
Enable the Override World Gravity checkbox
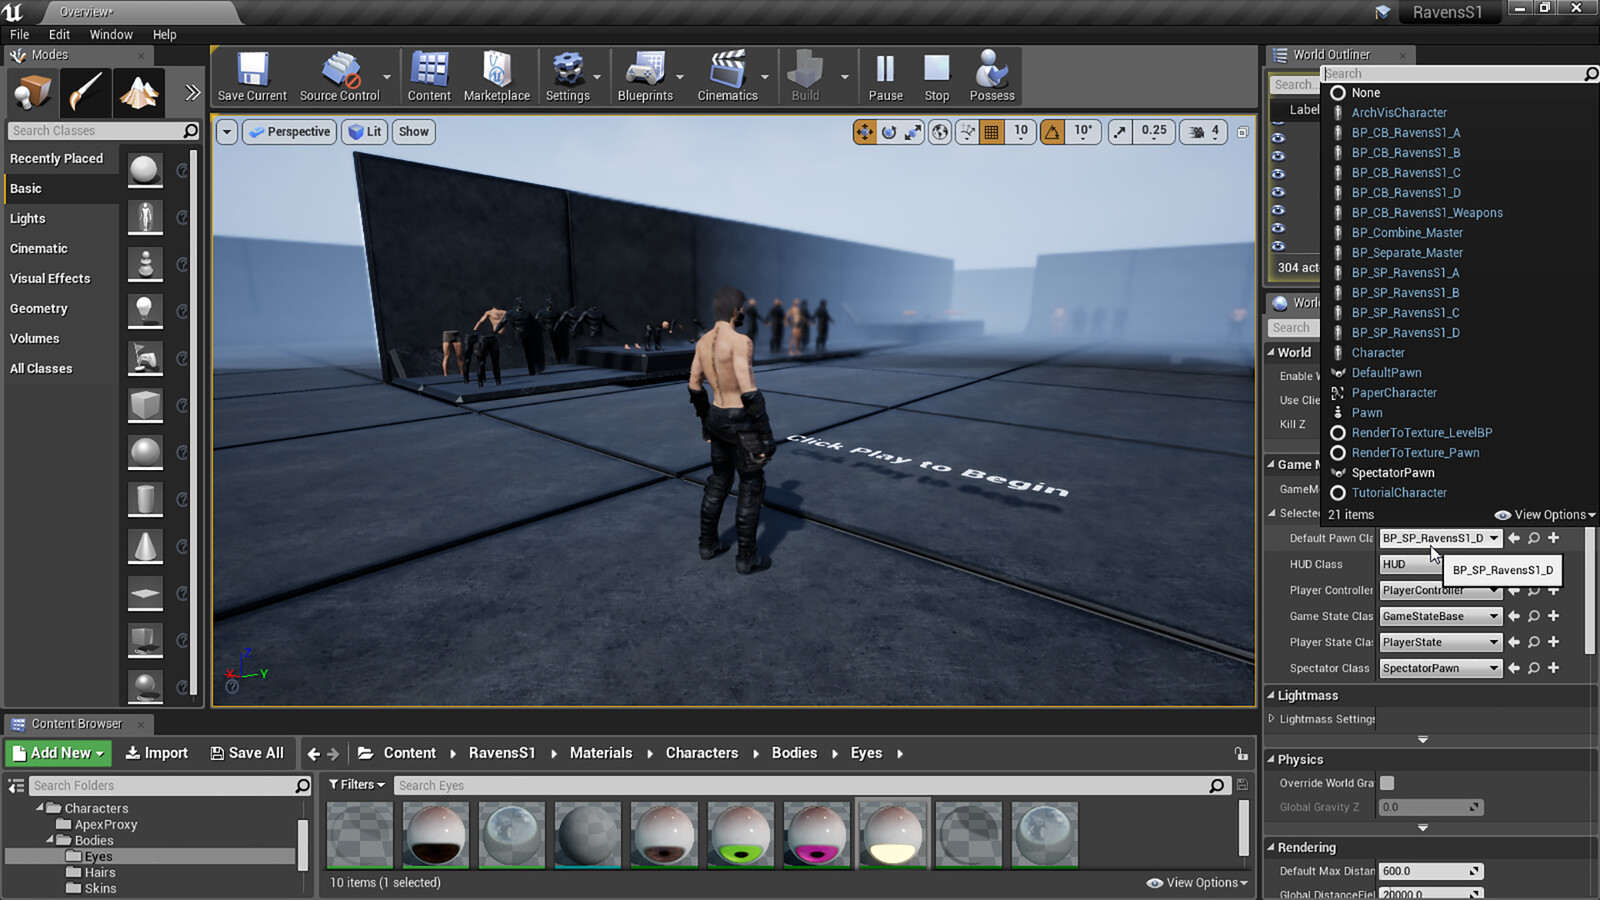[x=1387, y=783]
